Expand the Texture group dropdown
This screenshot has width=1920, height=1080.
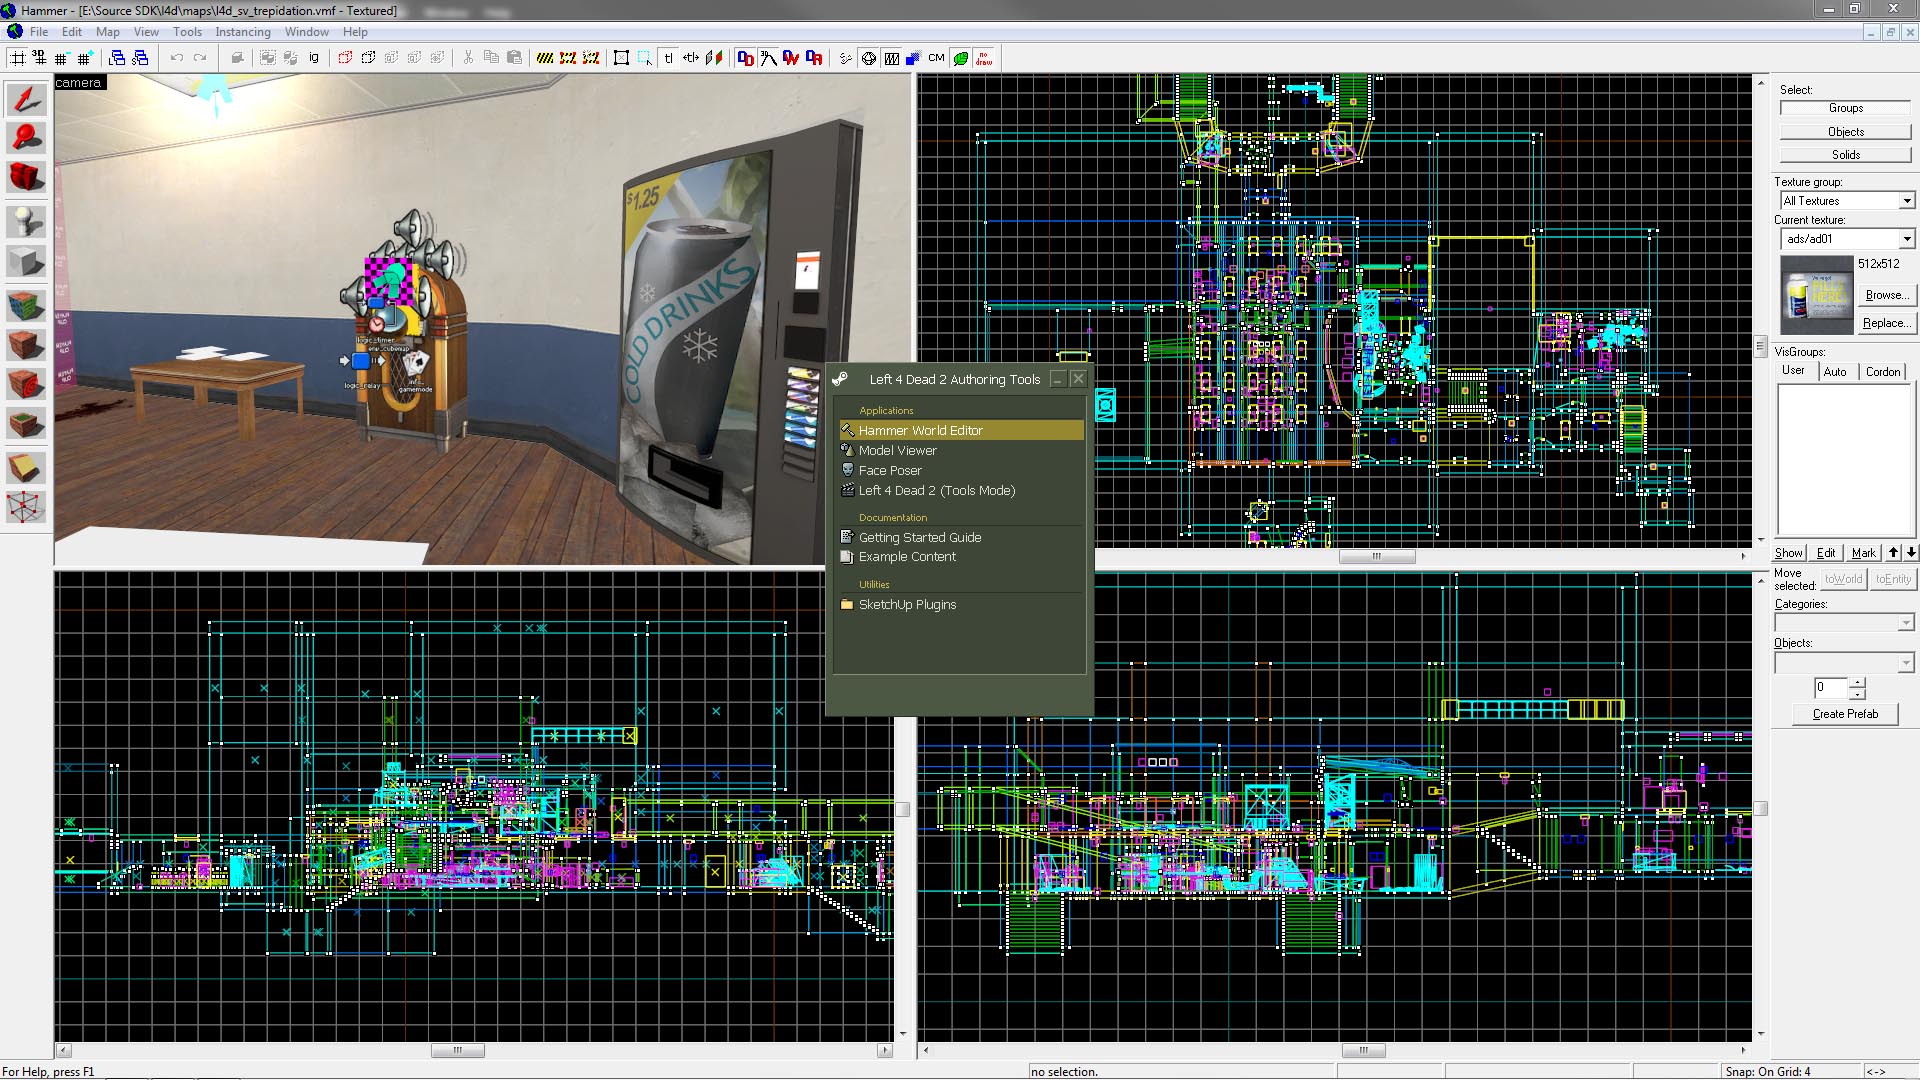[x=1907, y=200]
